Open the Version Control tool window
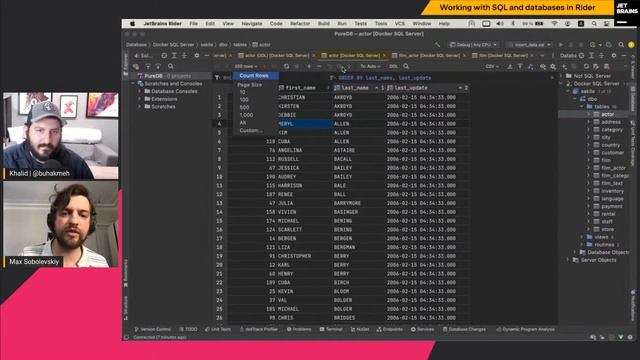The width and height of the screenshot is (640, 360). tap(153, 329)
